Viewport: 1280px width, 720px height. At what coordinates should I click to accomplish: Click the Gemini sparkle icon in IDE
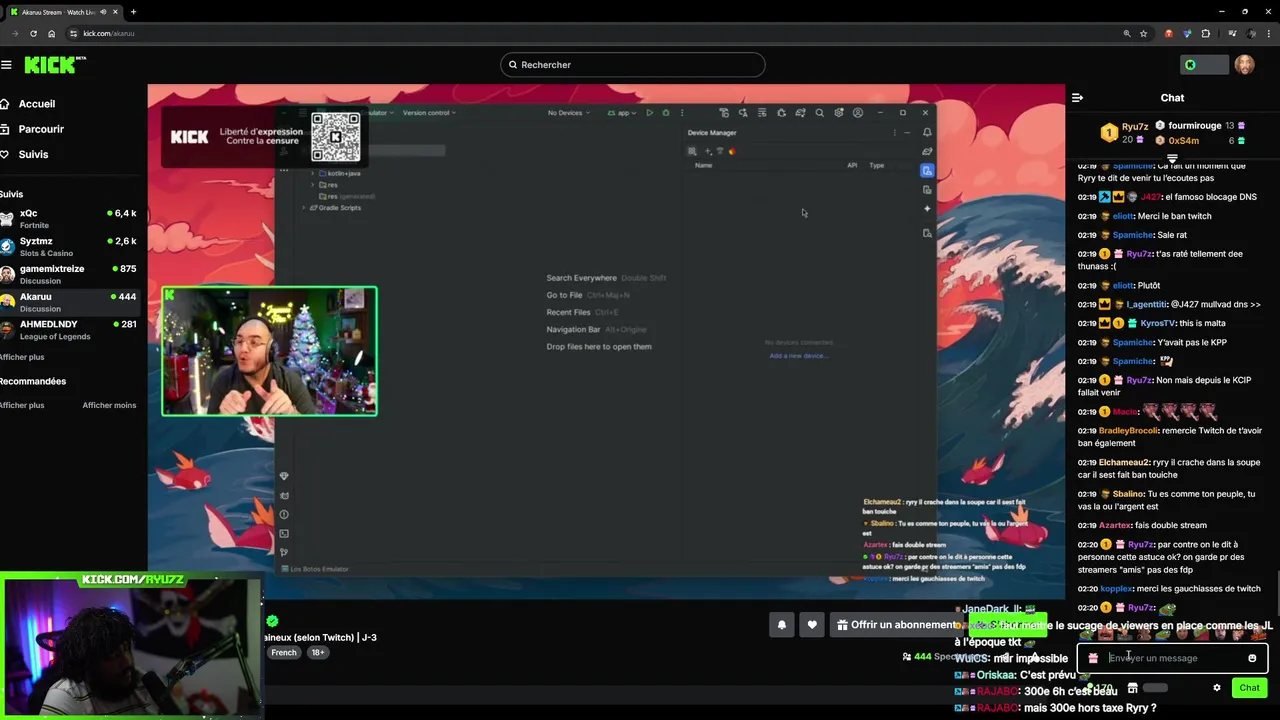(927, 208)
